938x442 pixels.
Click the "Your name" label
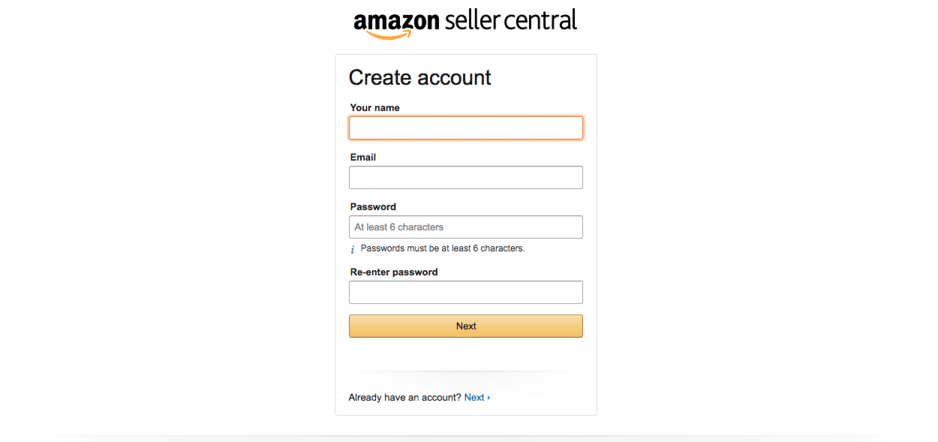point(374,108)
